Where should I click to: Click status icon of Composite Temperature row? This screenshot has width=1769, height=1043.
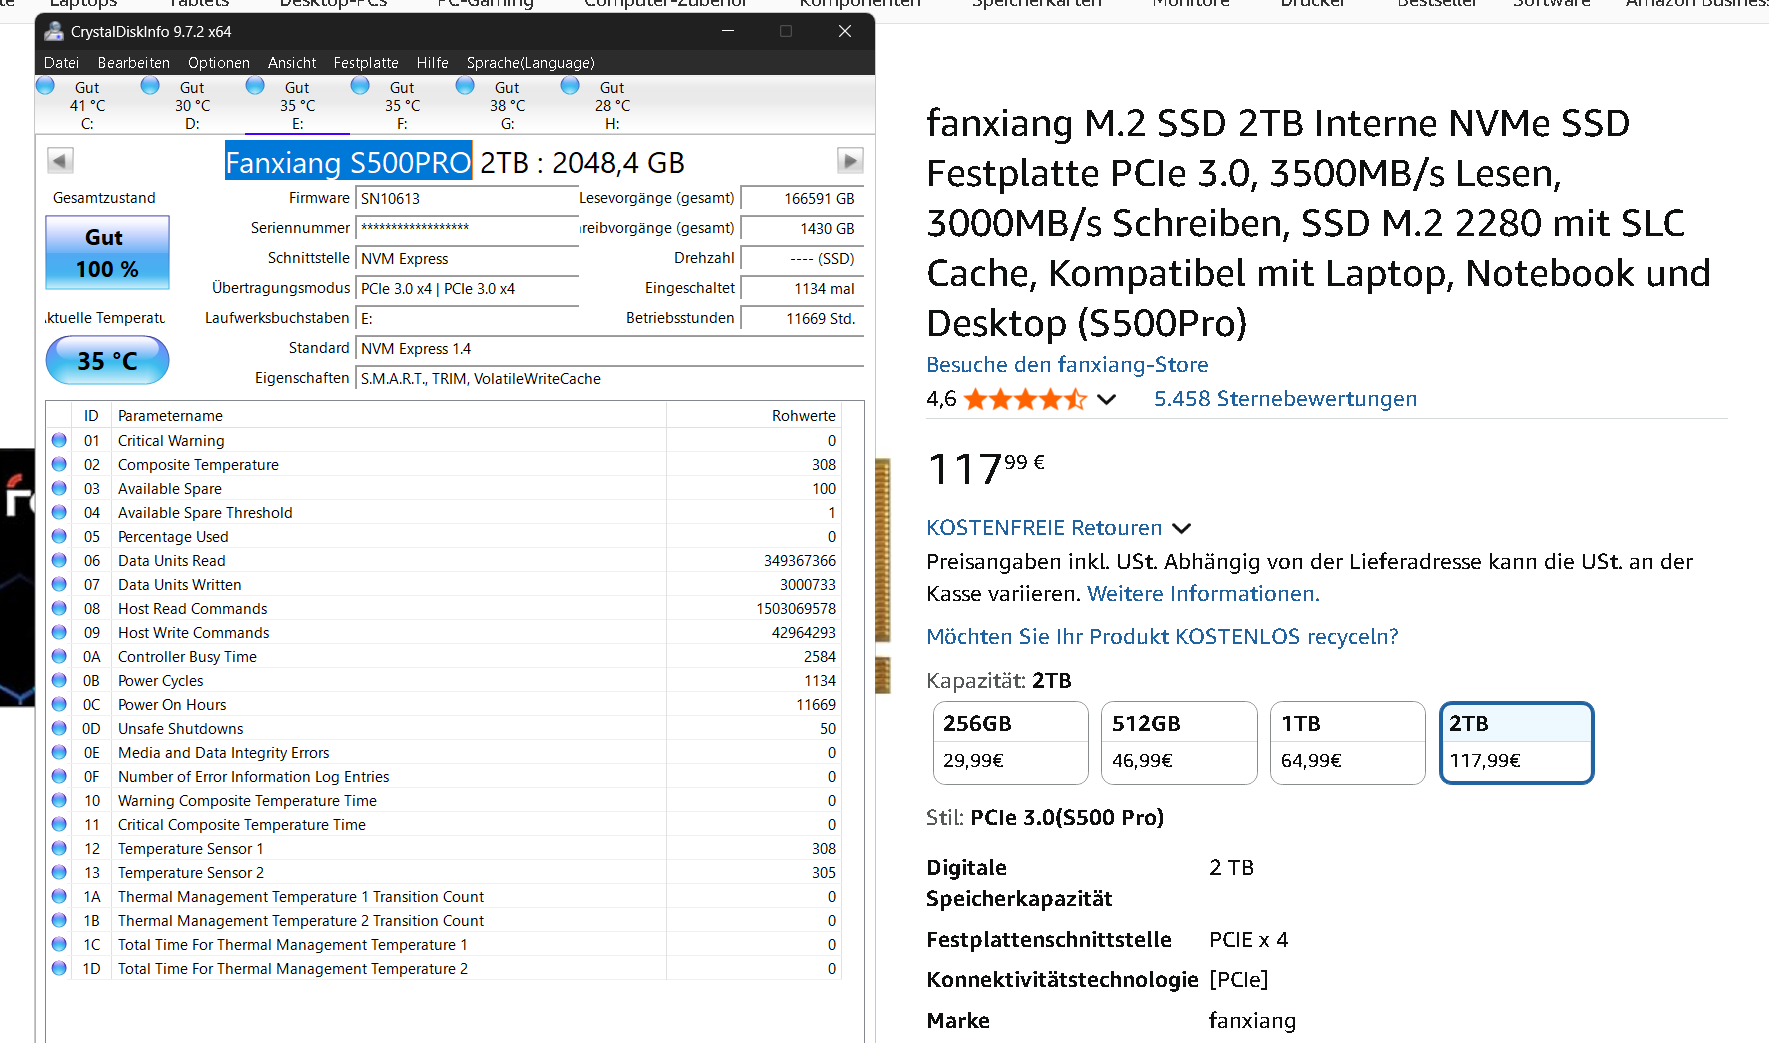point(59,464)
